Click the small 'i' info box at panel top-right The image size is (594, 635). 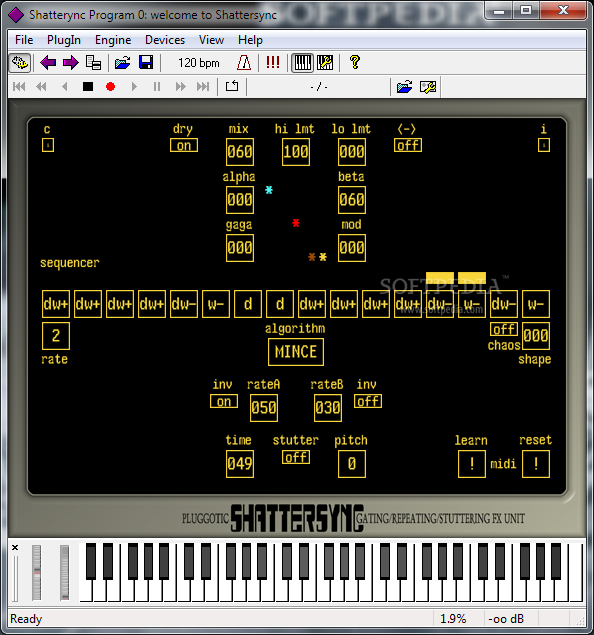544,145
